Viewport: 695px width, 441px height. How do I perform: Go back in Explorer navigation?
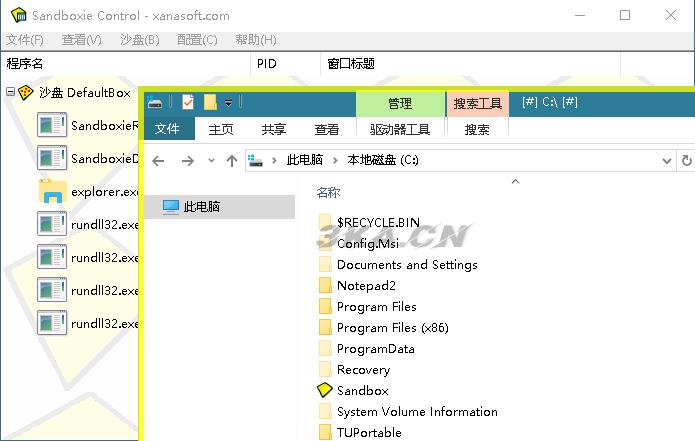pyautogui.click(x=158, y=160)
